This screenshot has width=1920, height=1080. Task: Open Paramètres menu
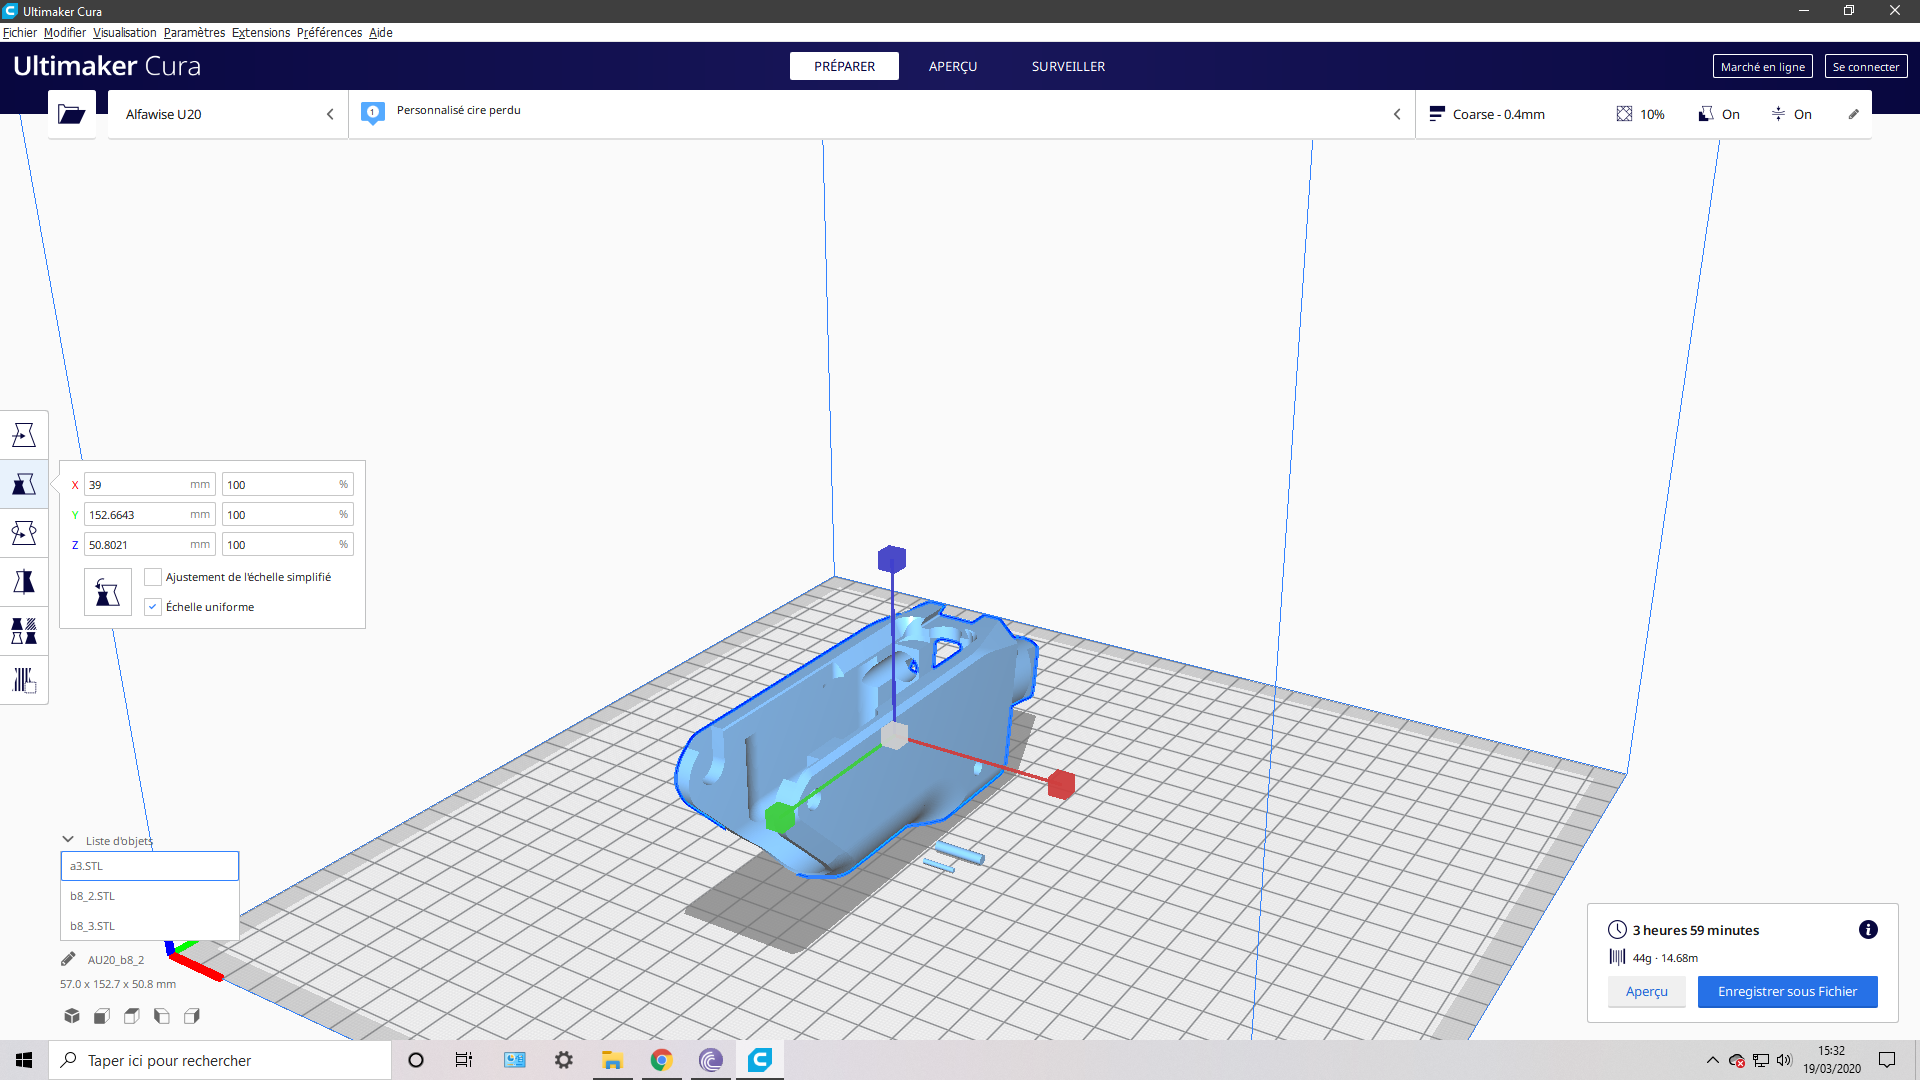pyautogui.click(x=195, y=33)
